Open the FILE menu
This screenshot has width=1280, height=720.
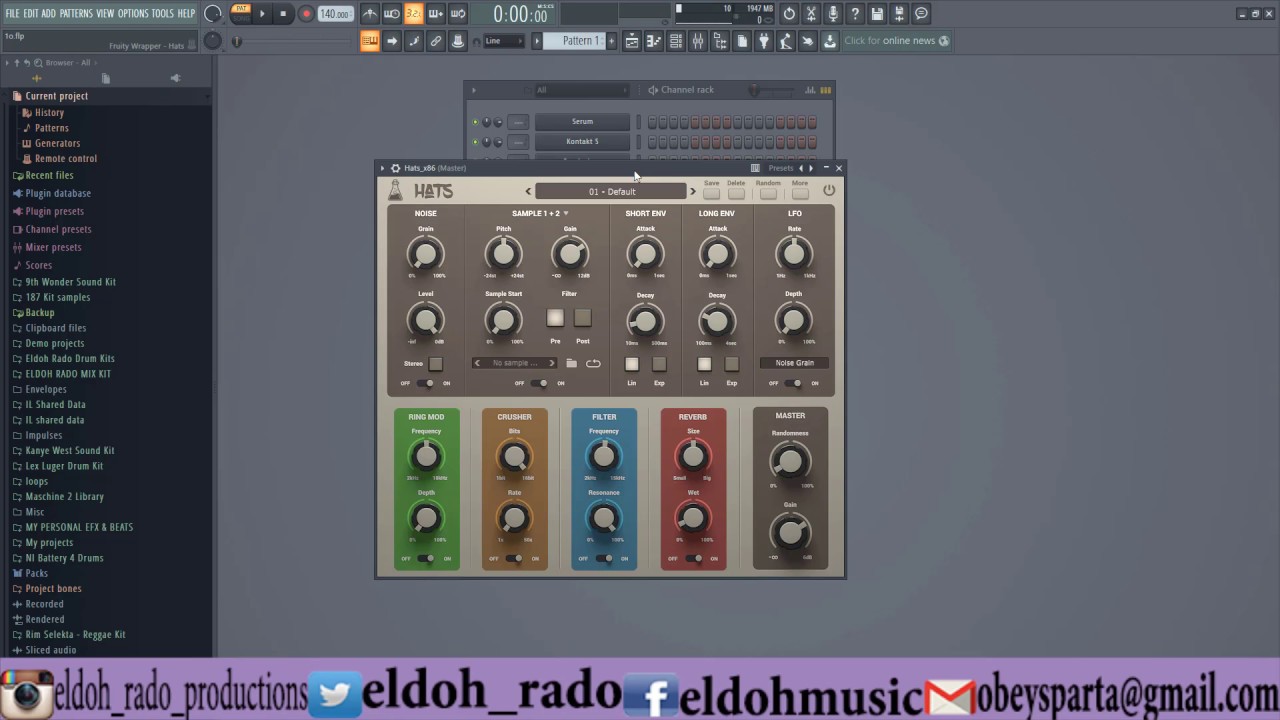[12, 13]
